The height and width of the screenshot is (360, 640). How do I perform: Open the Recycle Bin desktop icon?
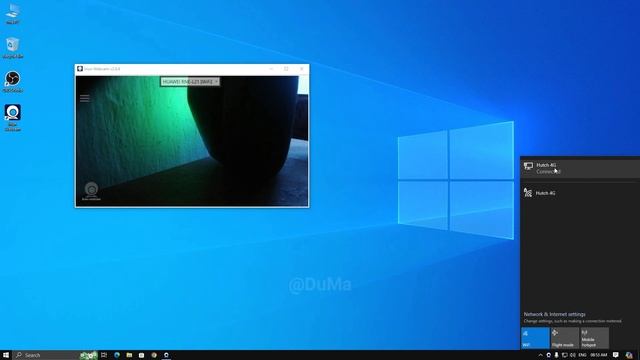click(13, 47)
